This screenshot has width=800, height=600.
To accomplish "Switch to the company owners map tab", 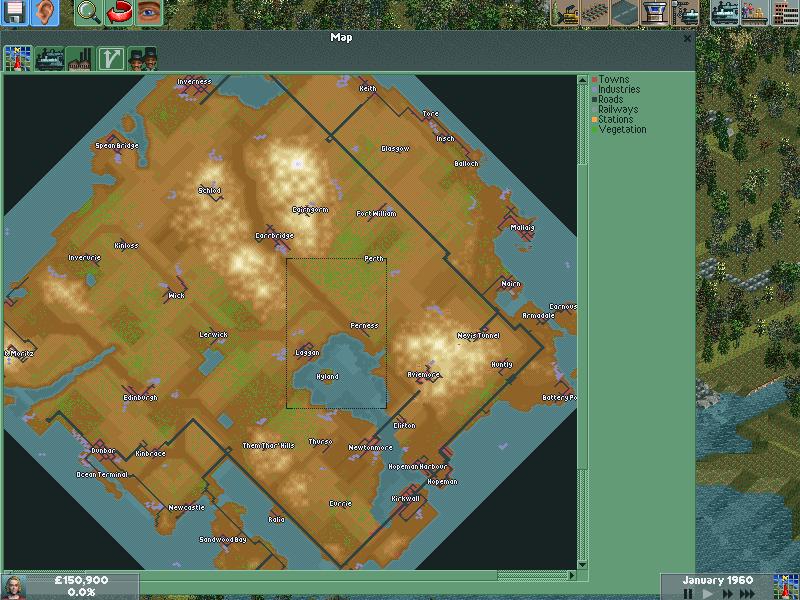I will [142, 58].
